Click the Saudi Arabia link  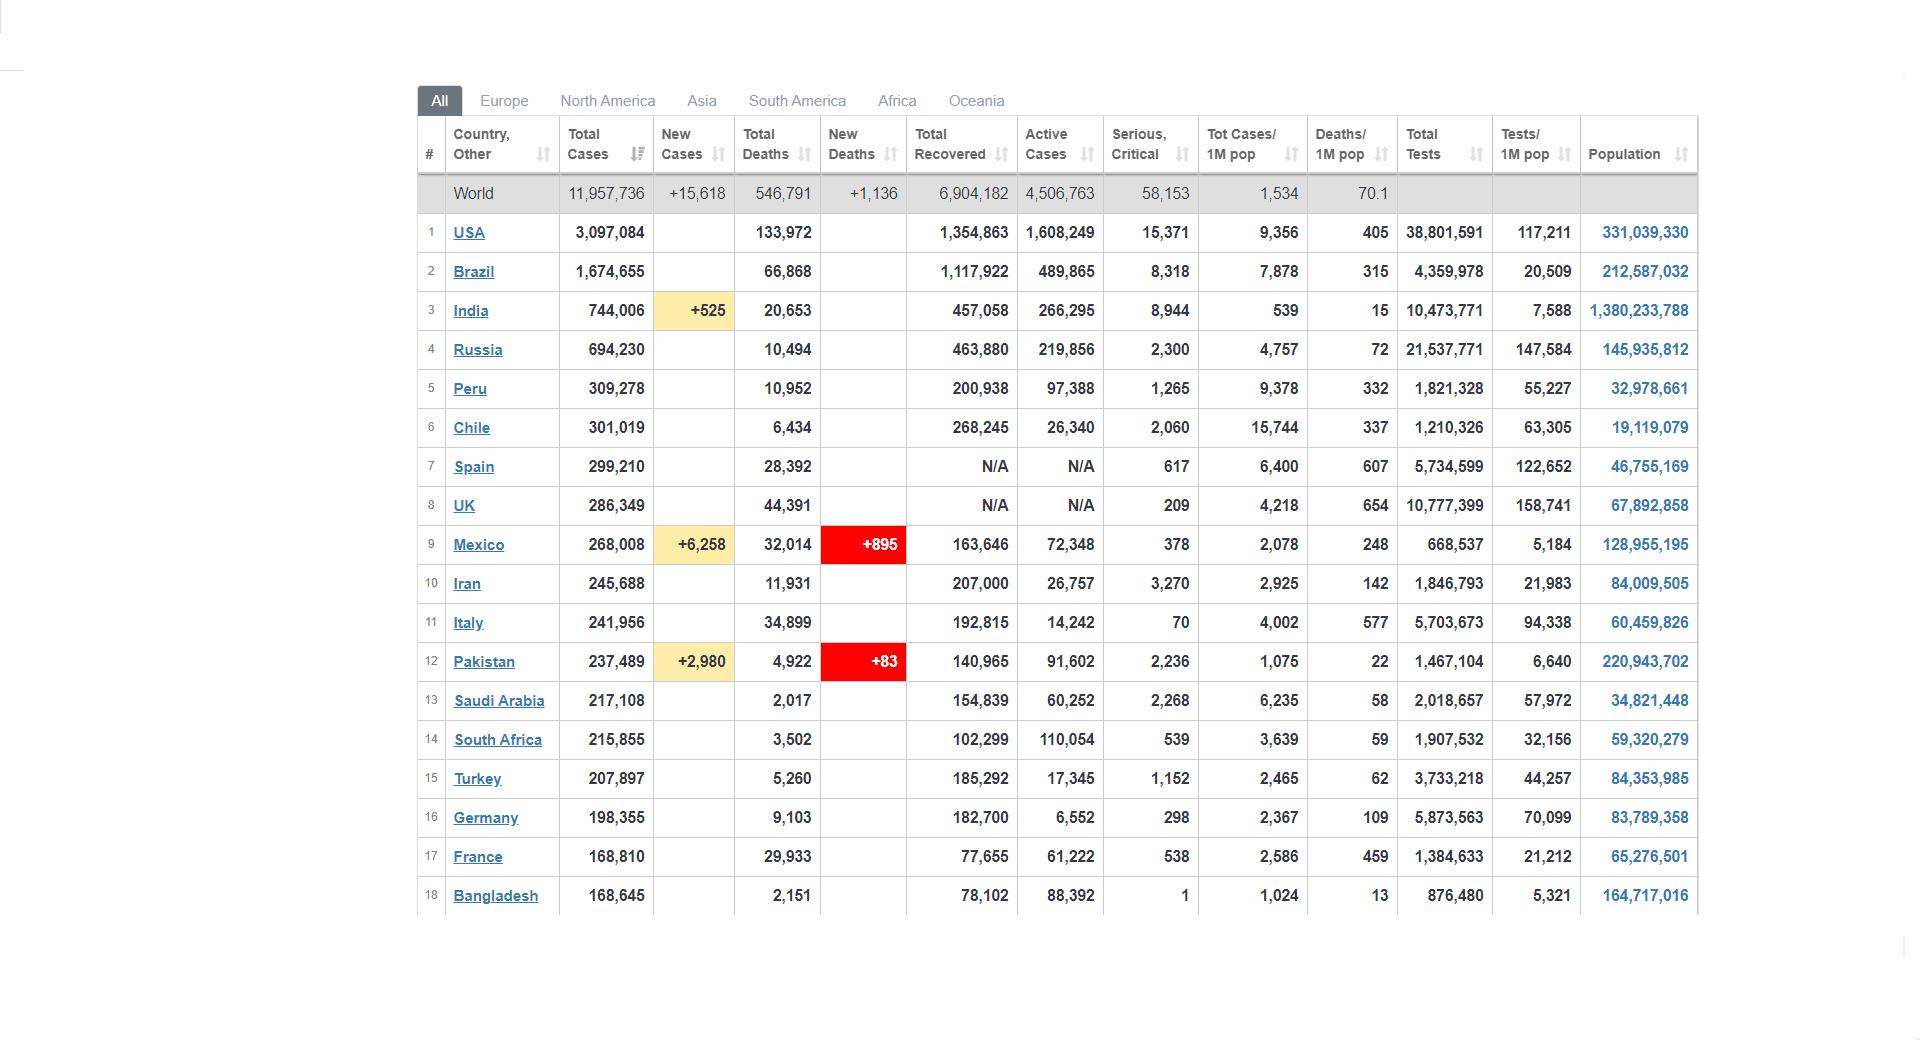tap(499, 701)
